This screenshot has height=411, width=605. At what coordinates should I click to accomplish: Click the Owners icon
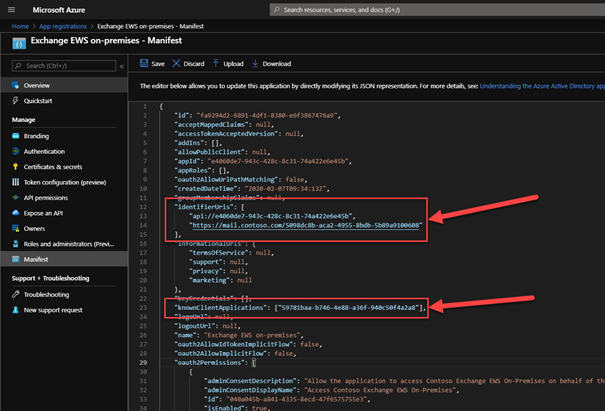15,228
